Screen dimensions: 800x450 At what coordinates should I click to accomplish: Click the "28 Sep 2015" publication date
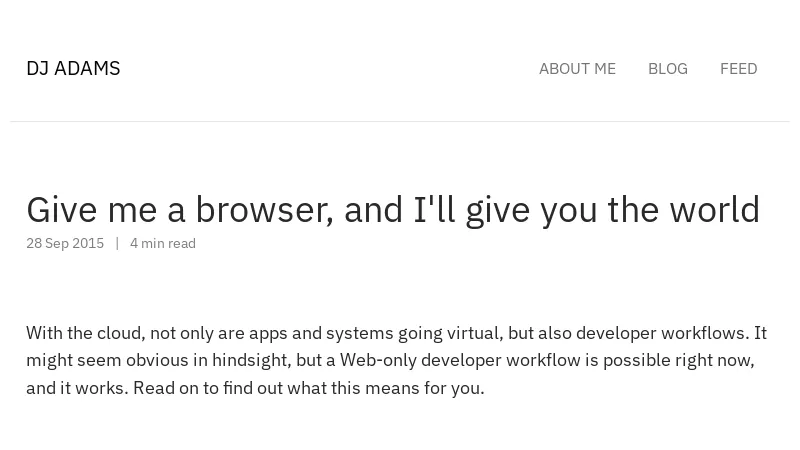coord(65,243)
